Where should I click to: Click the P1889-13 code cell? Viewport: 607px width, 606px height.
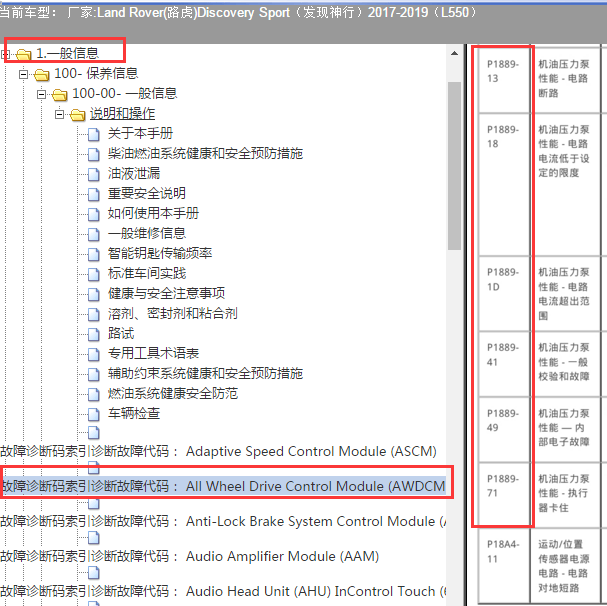(504, 80)
